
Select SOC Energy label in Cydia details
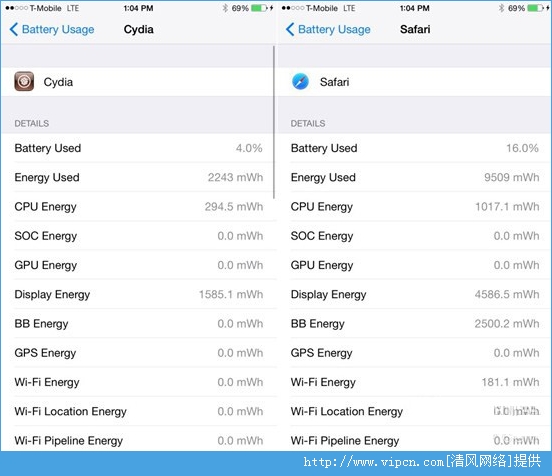(x=46, y=236)
